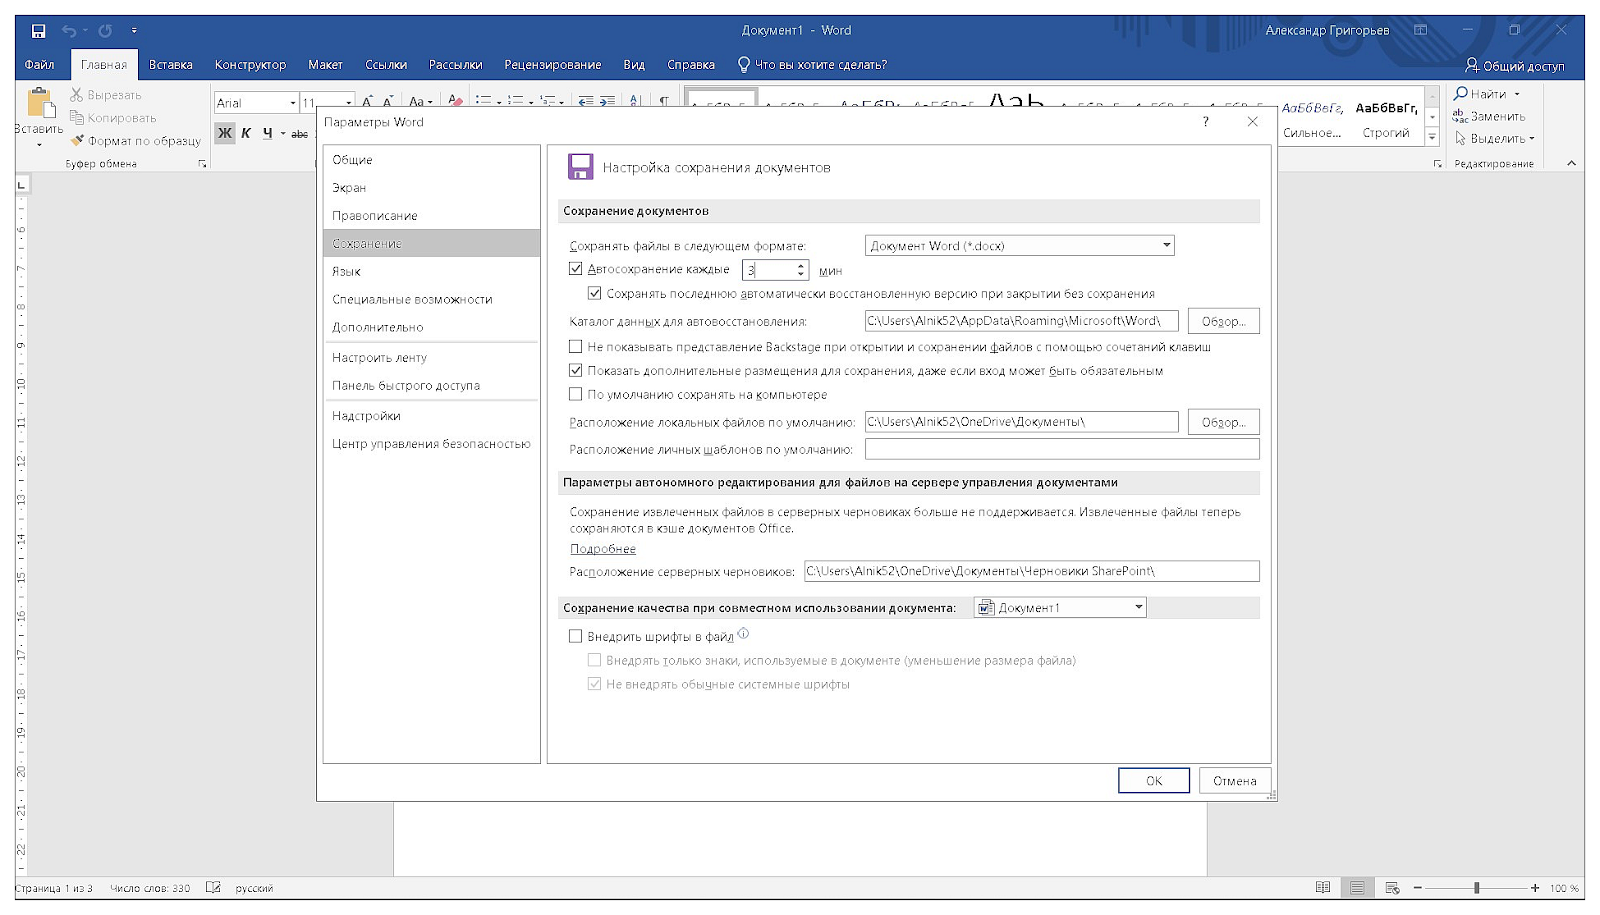Expand the Документ1 document selection dropdown

coord(1138,608)
